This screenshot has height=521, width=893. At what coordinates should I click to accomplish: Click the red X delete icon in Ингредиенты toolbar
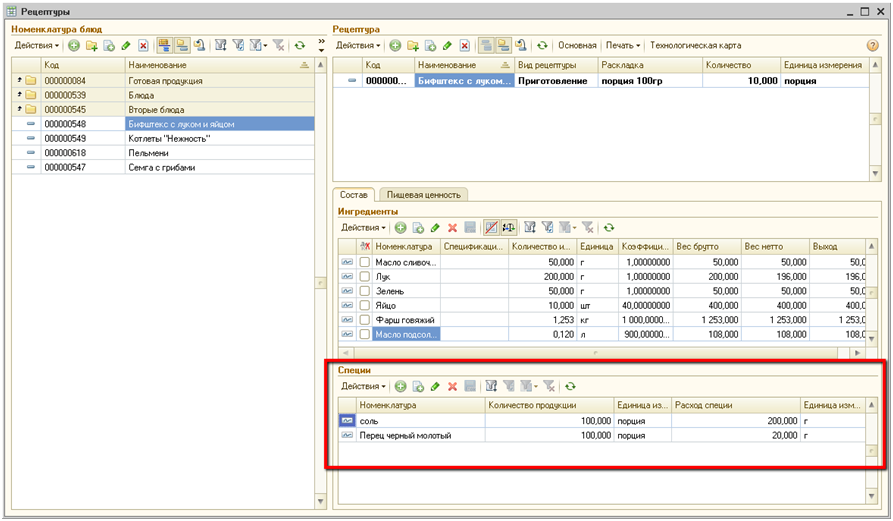(452, 228)
